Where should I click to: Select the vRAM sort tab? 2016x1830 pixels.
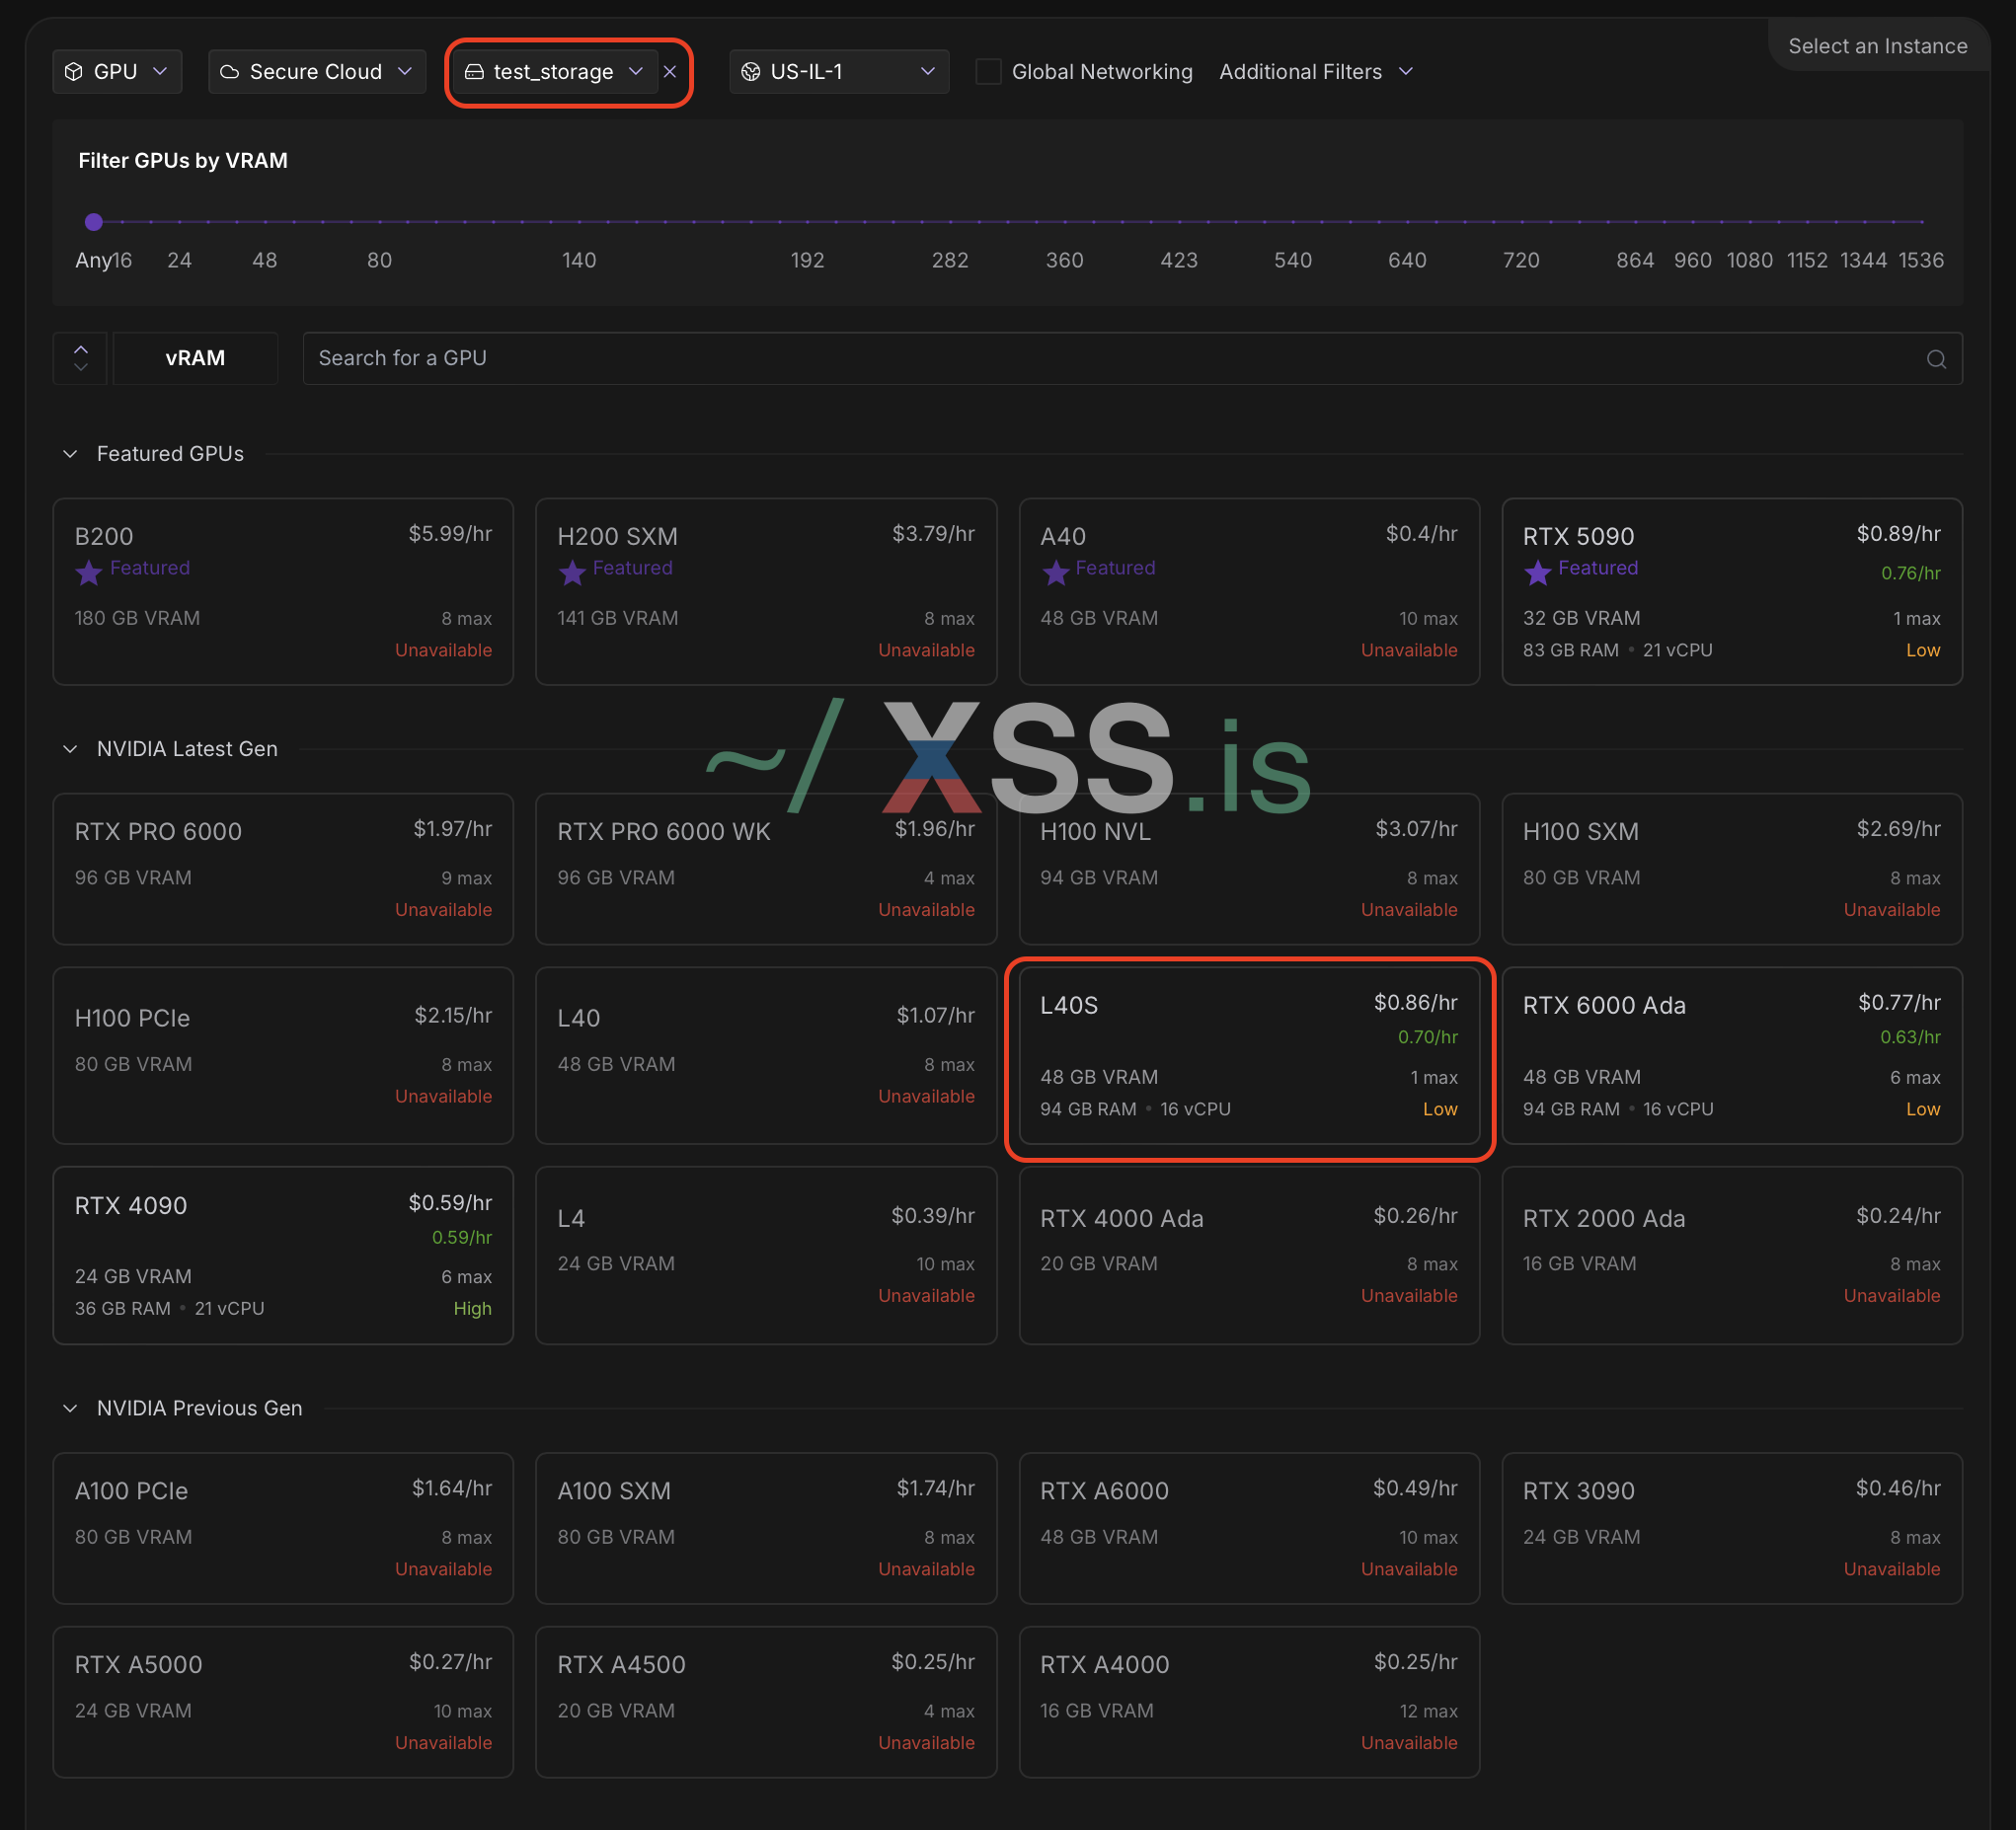195,358
